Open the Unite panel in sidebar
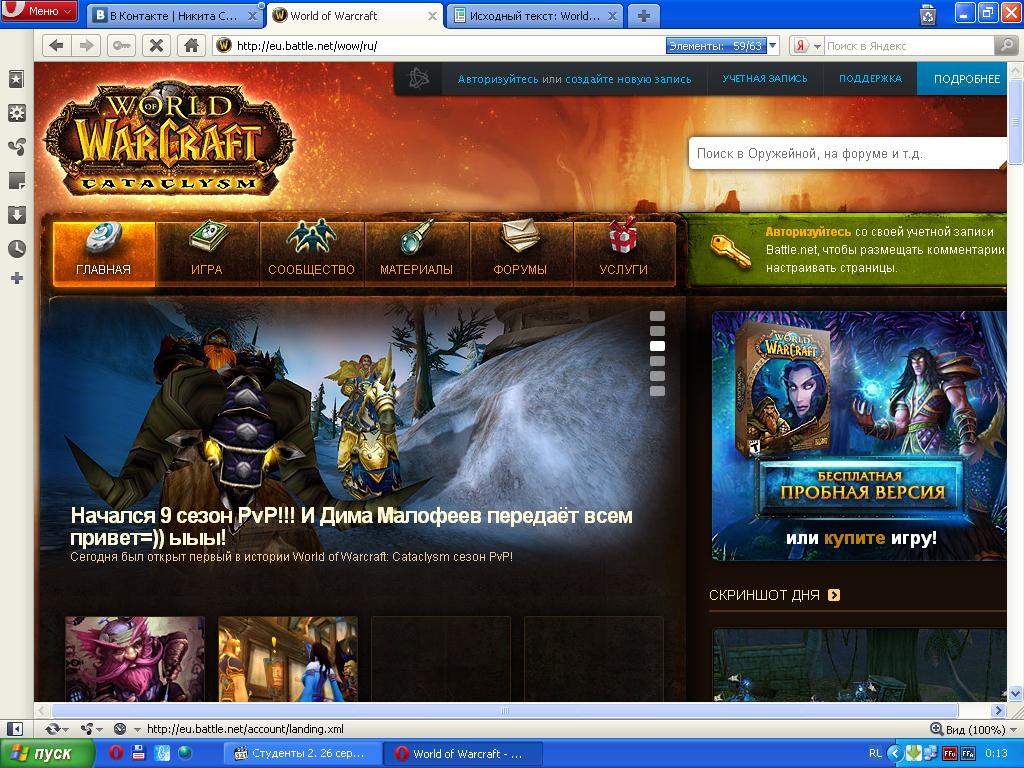This screenshot has height=768, width=1024. tap(16, 146)
